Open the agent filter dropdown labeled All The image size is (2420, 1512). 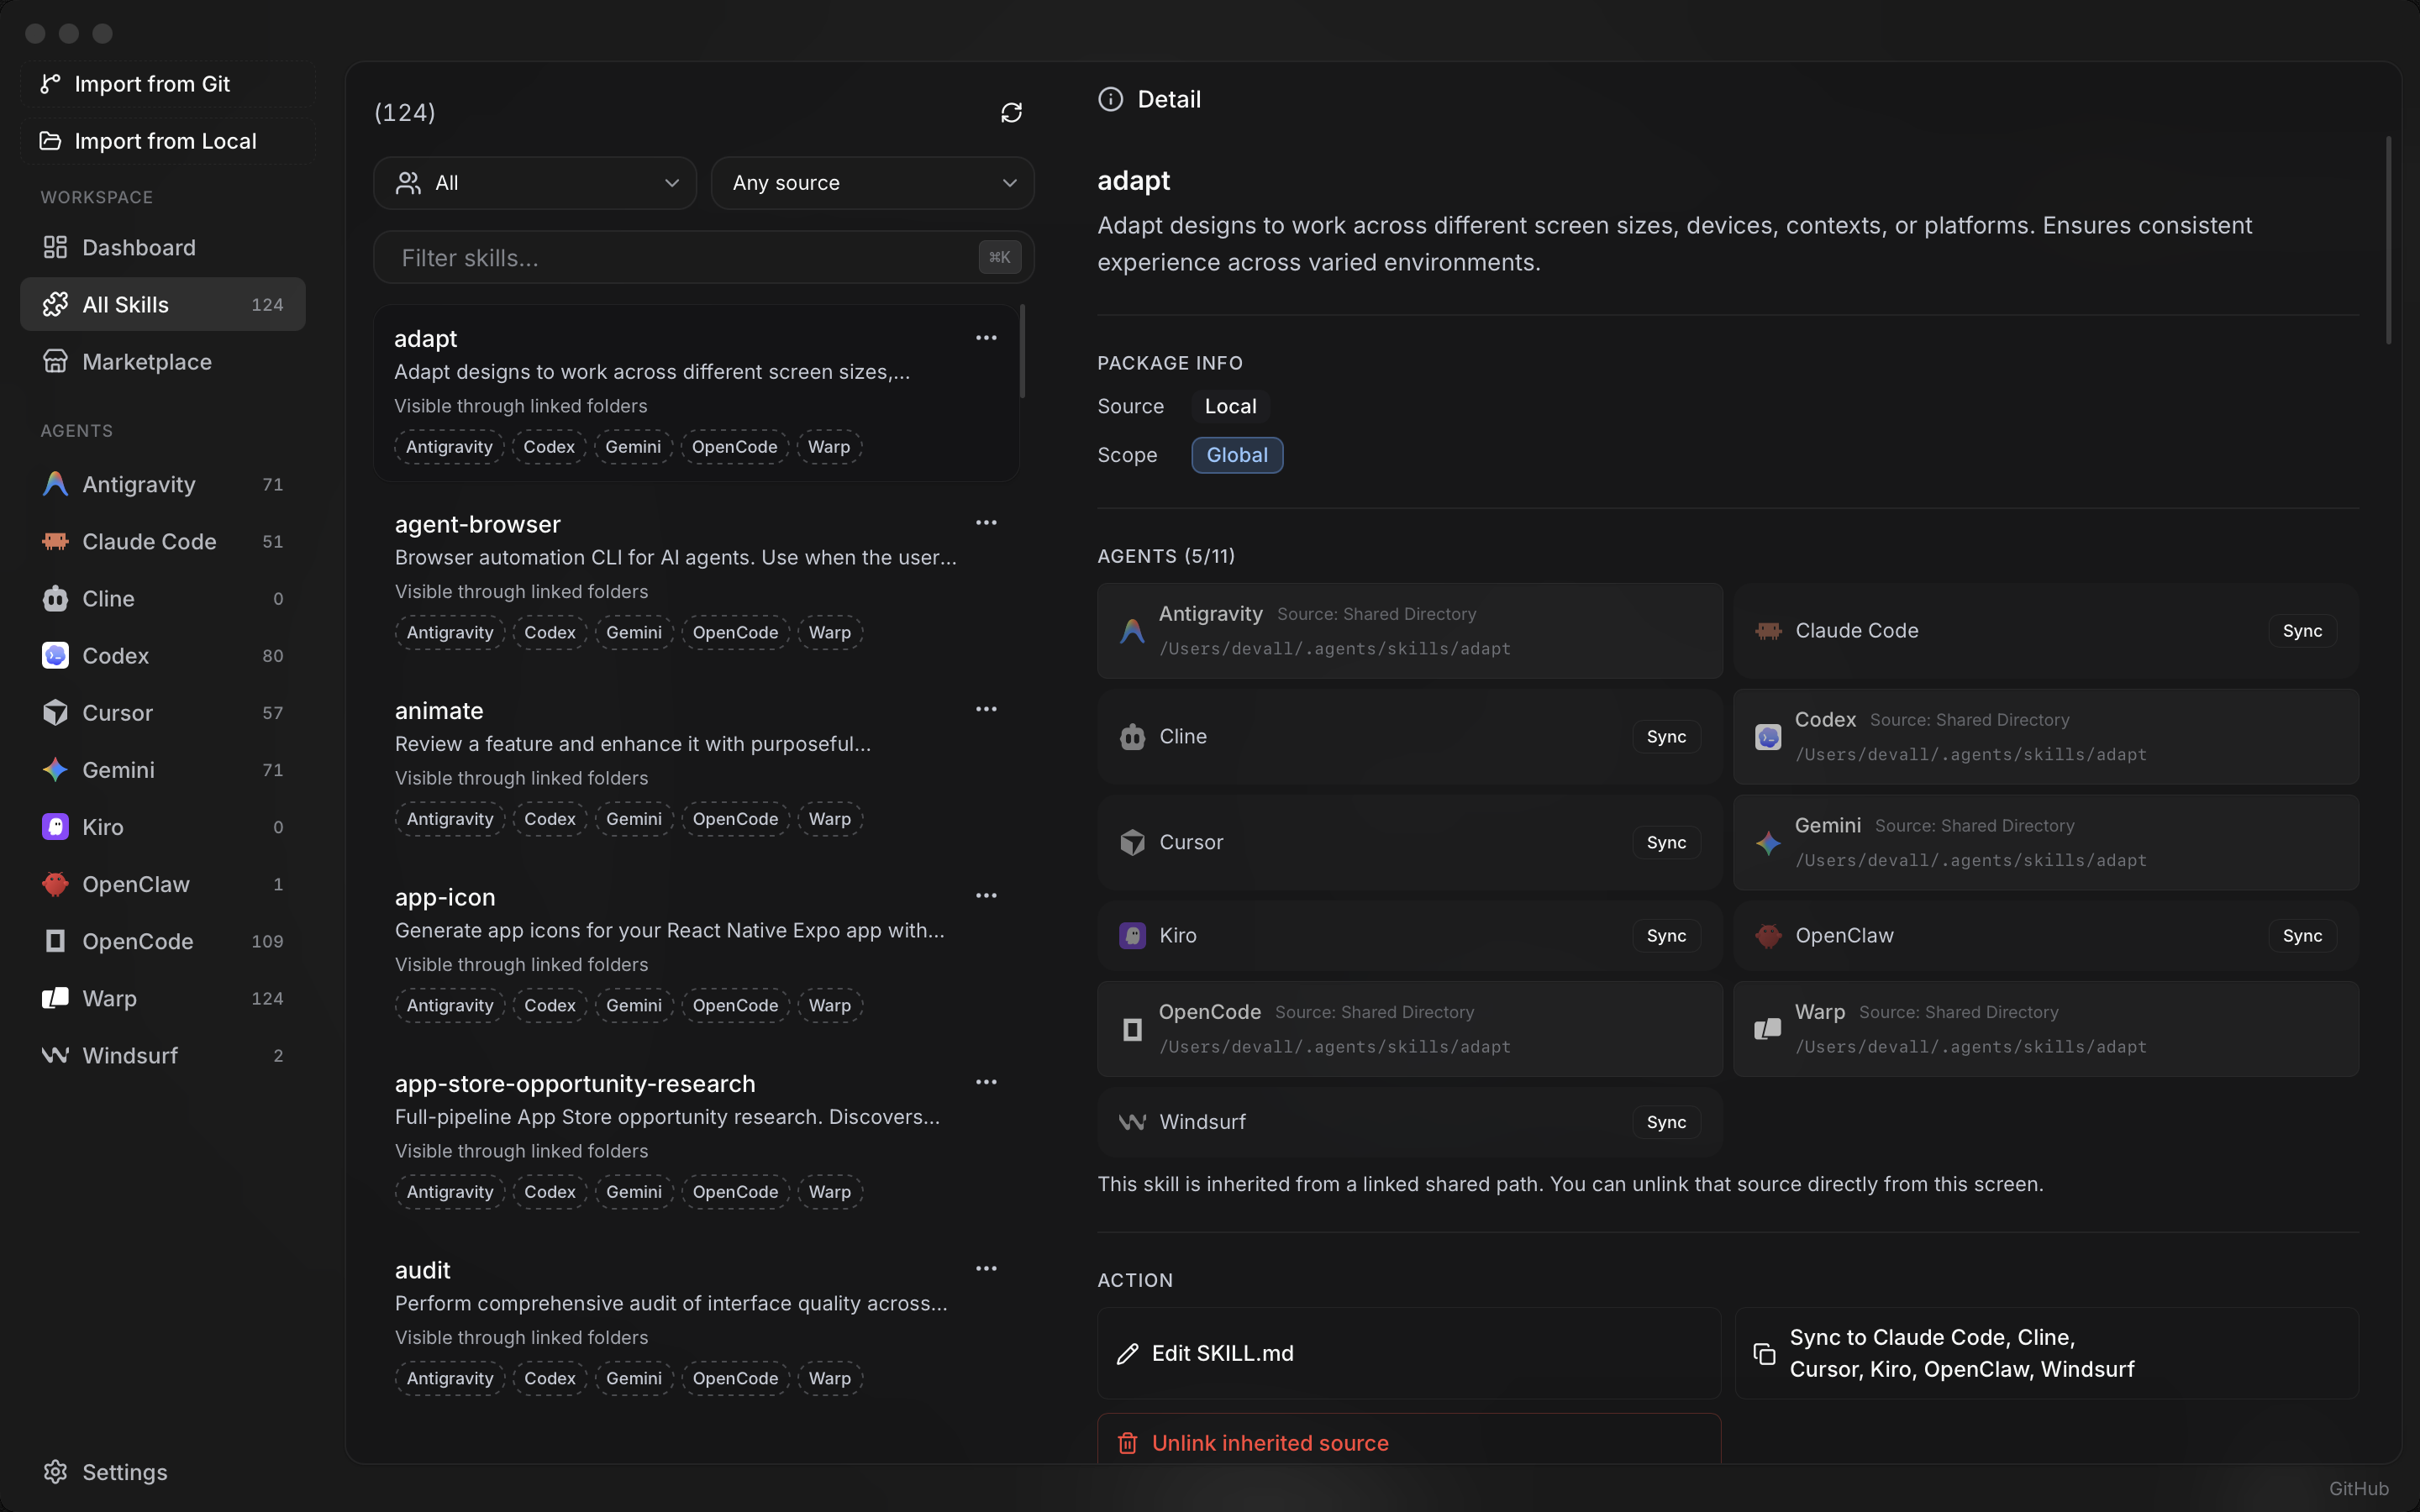click(535, 182)
